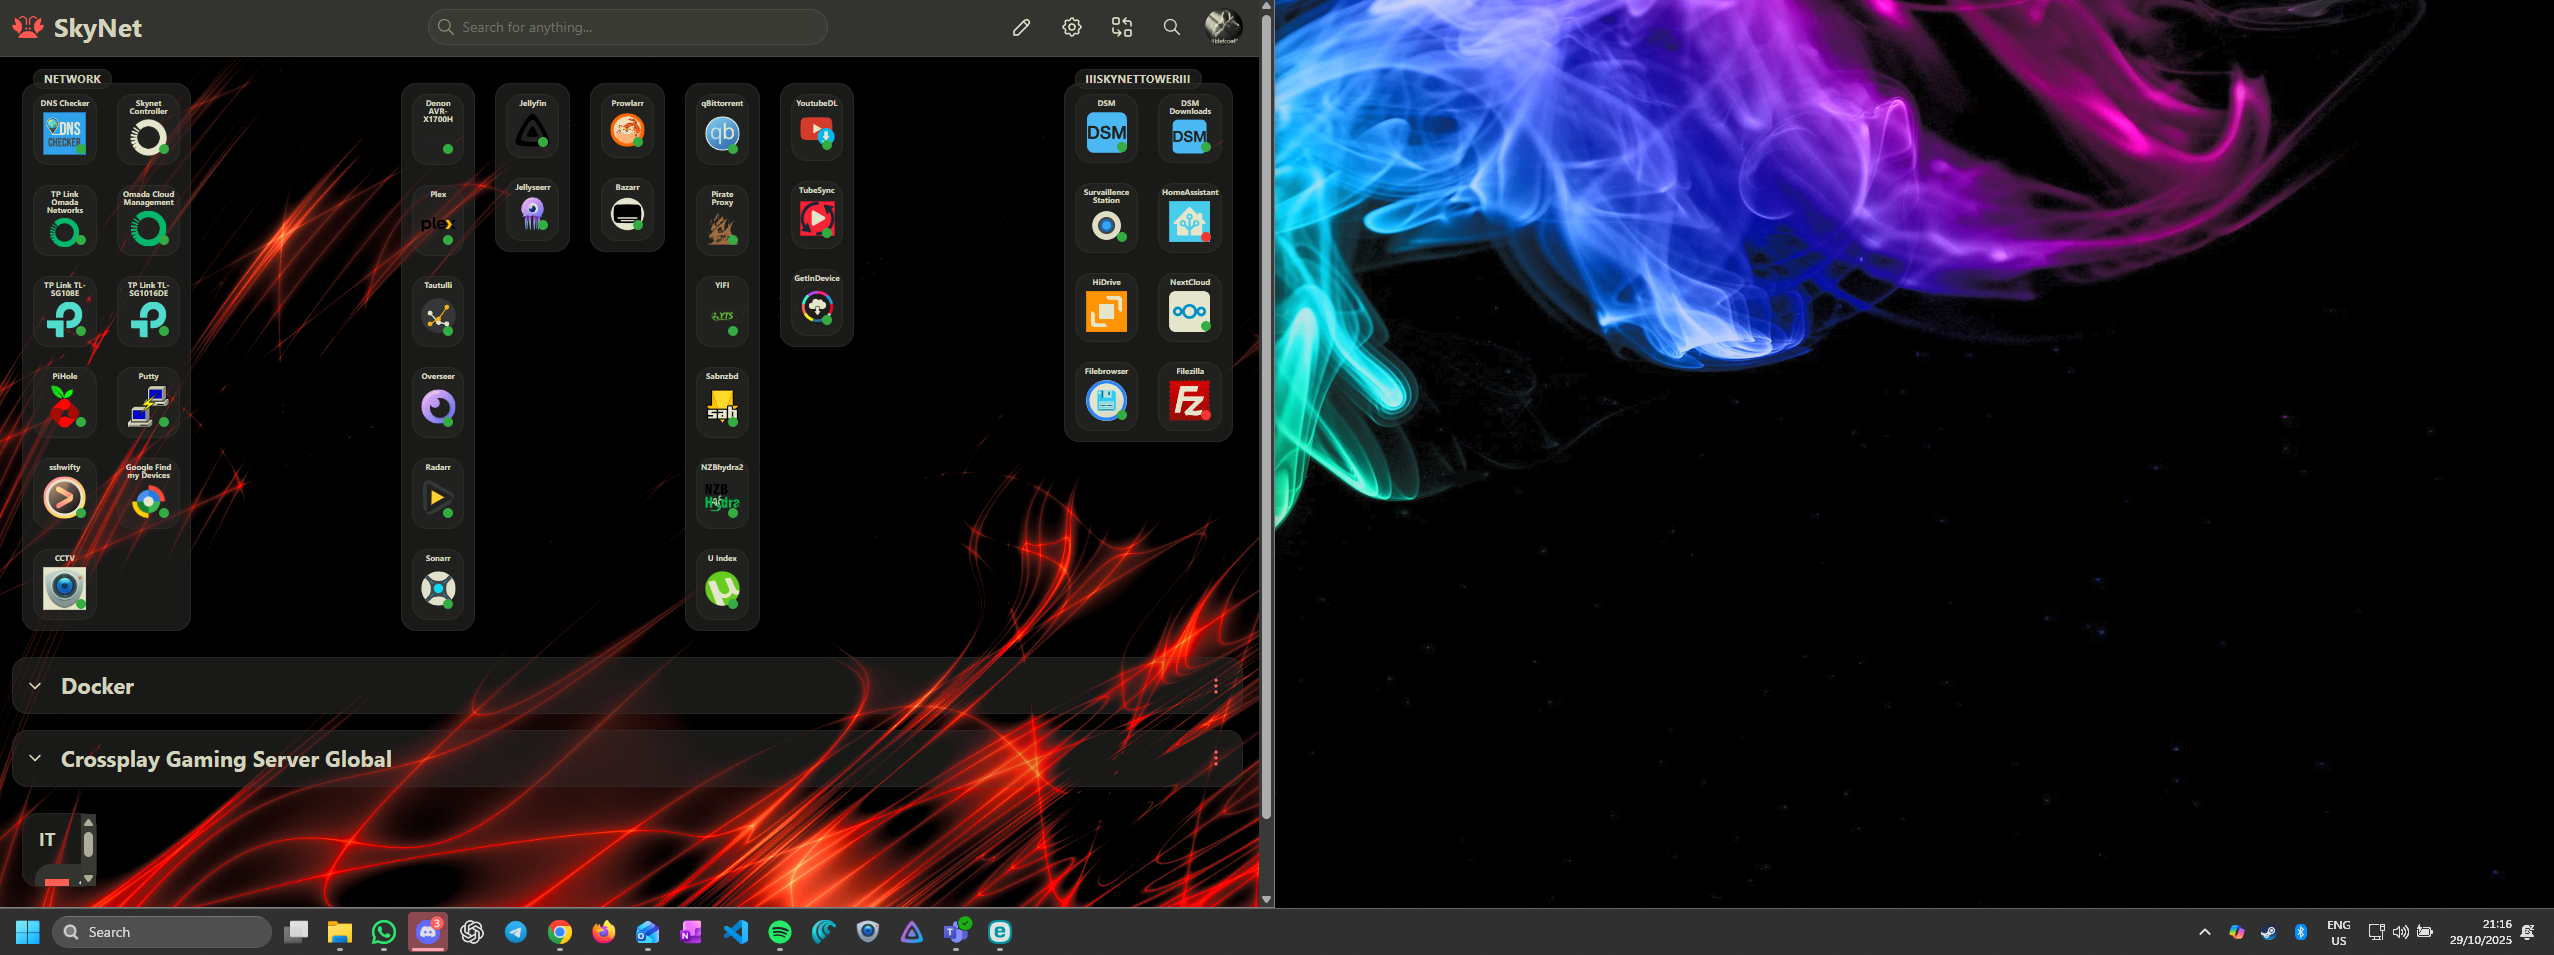
Task: Open the DNS Checker app tile
Action: (65, 129)
